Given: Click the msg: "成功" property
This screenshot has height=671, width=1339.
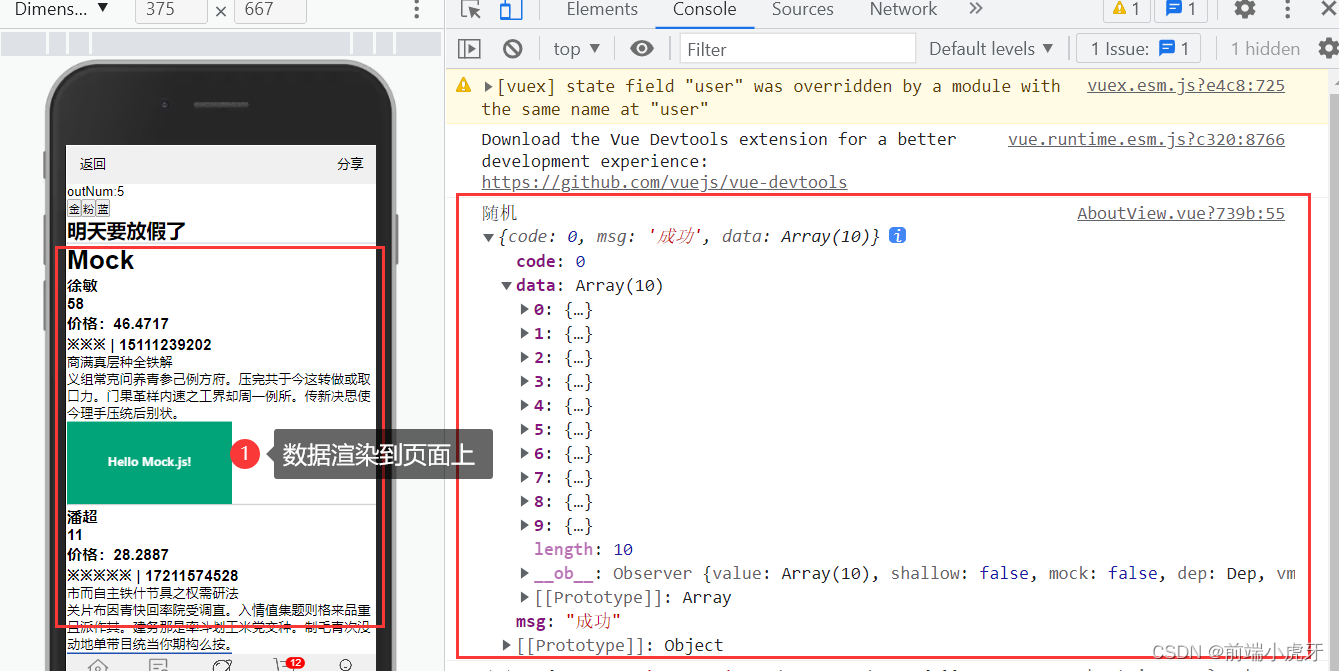Looking at the screenshot, I should click(x=568, y=621).
